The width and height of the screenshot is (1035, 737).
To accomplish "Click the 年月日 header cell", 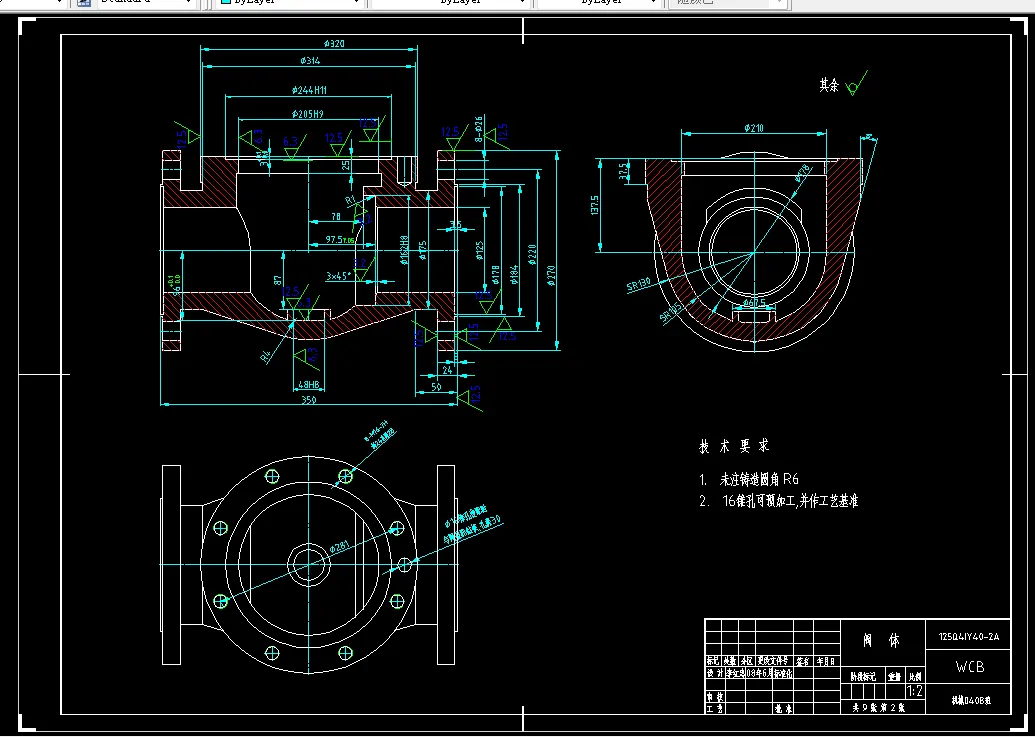I will click(x=826, y=660).
